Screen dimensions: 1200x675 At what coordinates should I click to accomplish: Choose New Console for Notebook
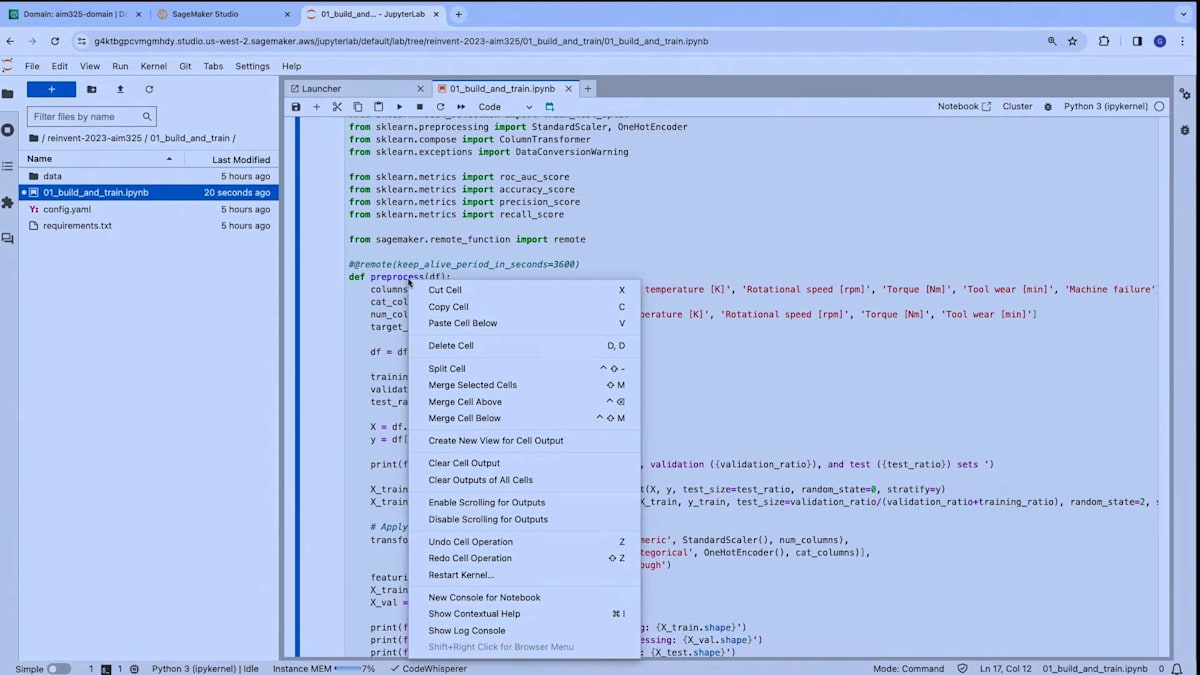coord(525,598)
